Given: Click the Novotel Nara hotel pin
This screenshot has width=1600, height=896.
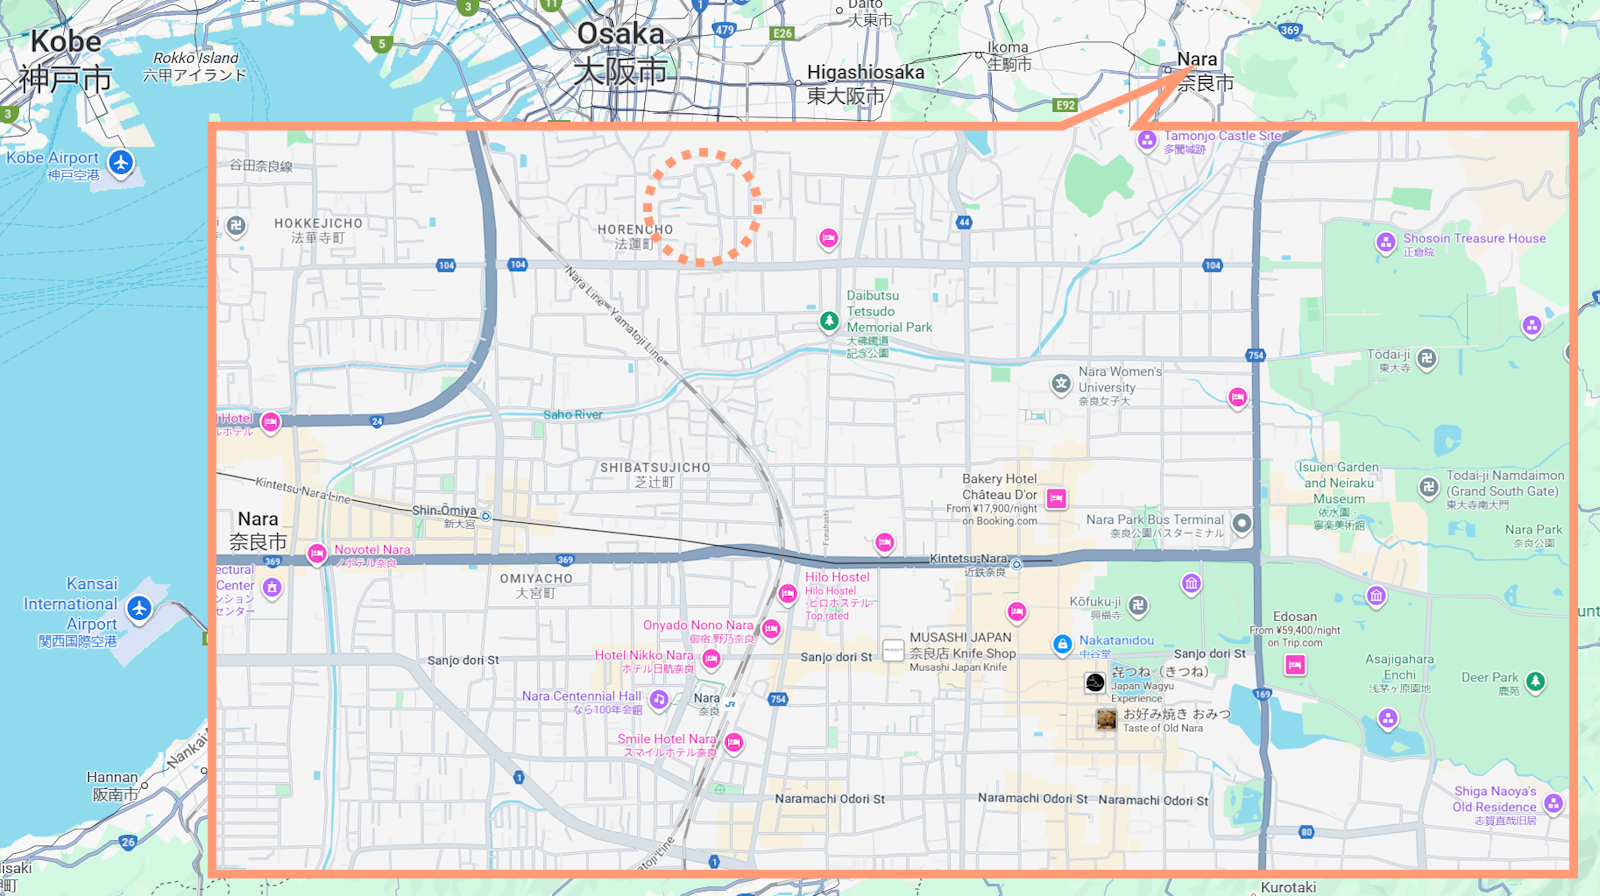Looking at the screenshot, I should coord(317,554).
